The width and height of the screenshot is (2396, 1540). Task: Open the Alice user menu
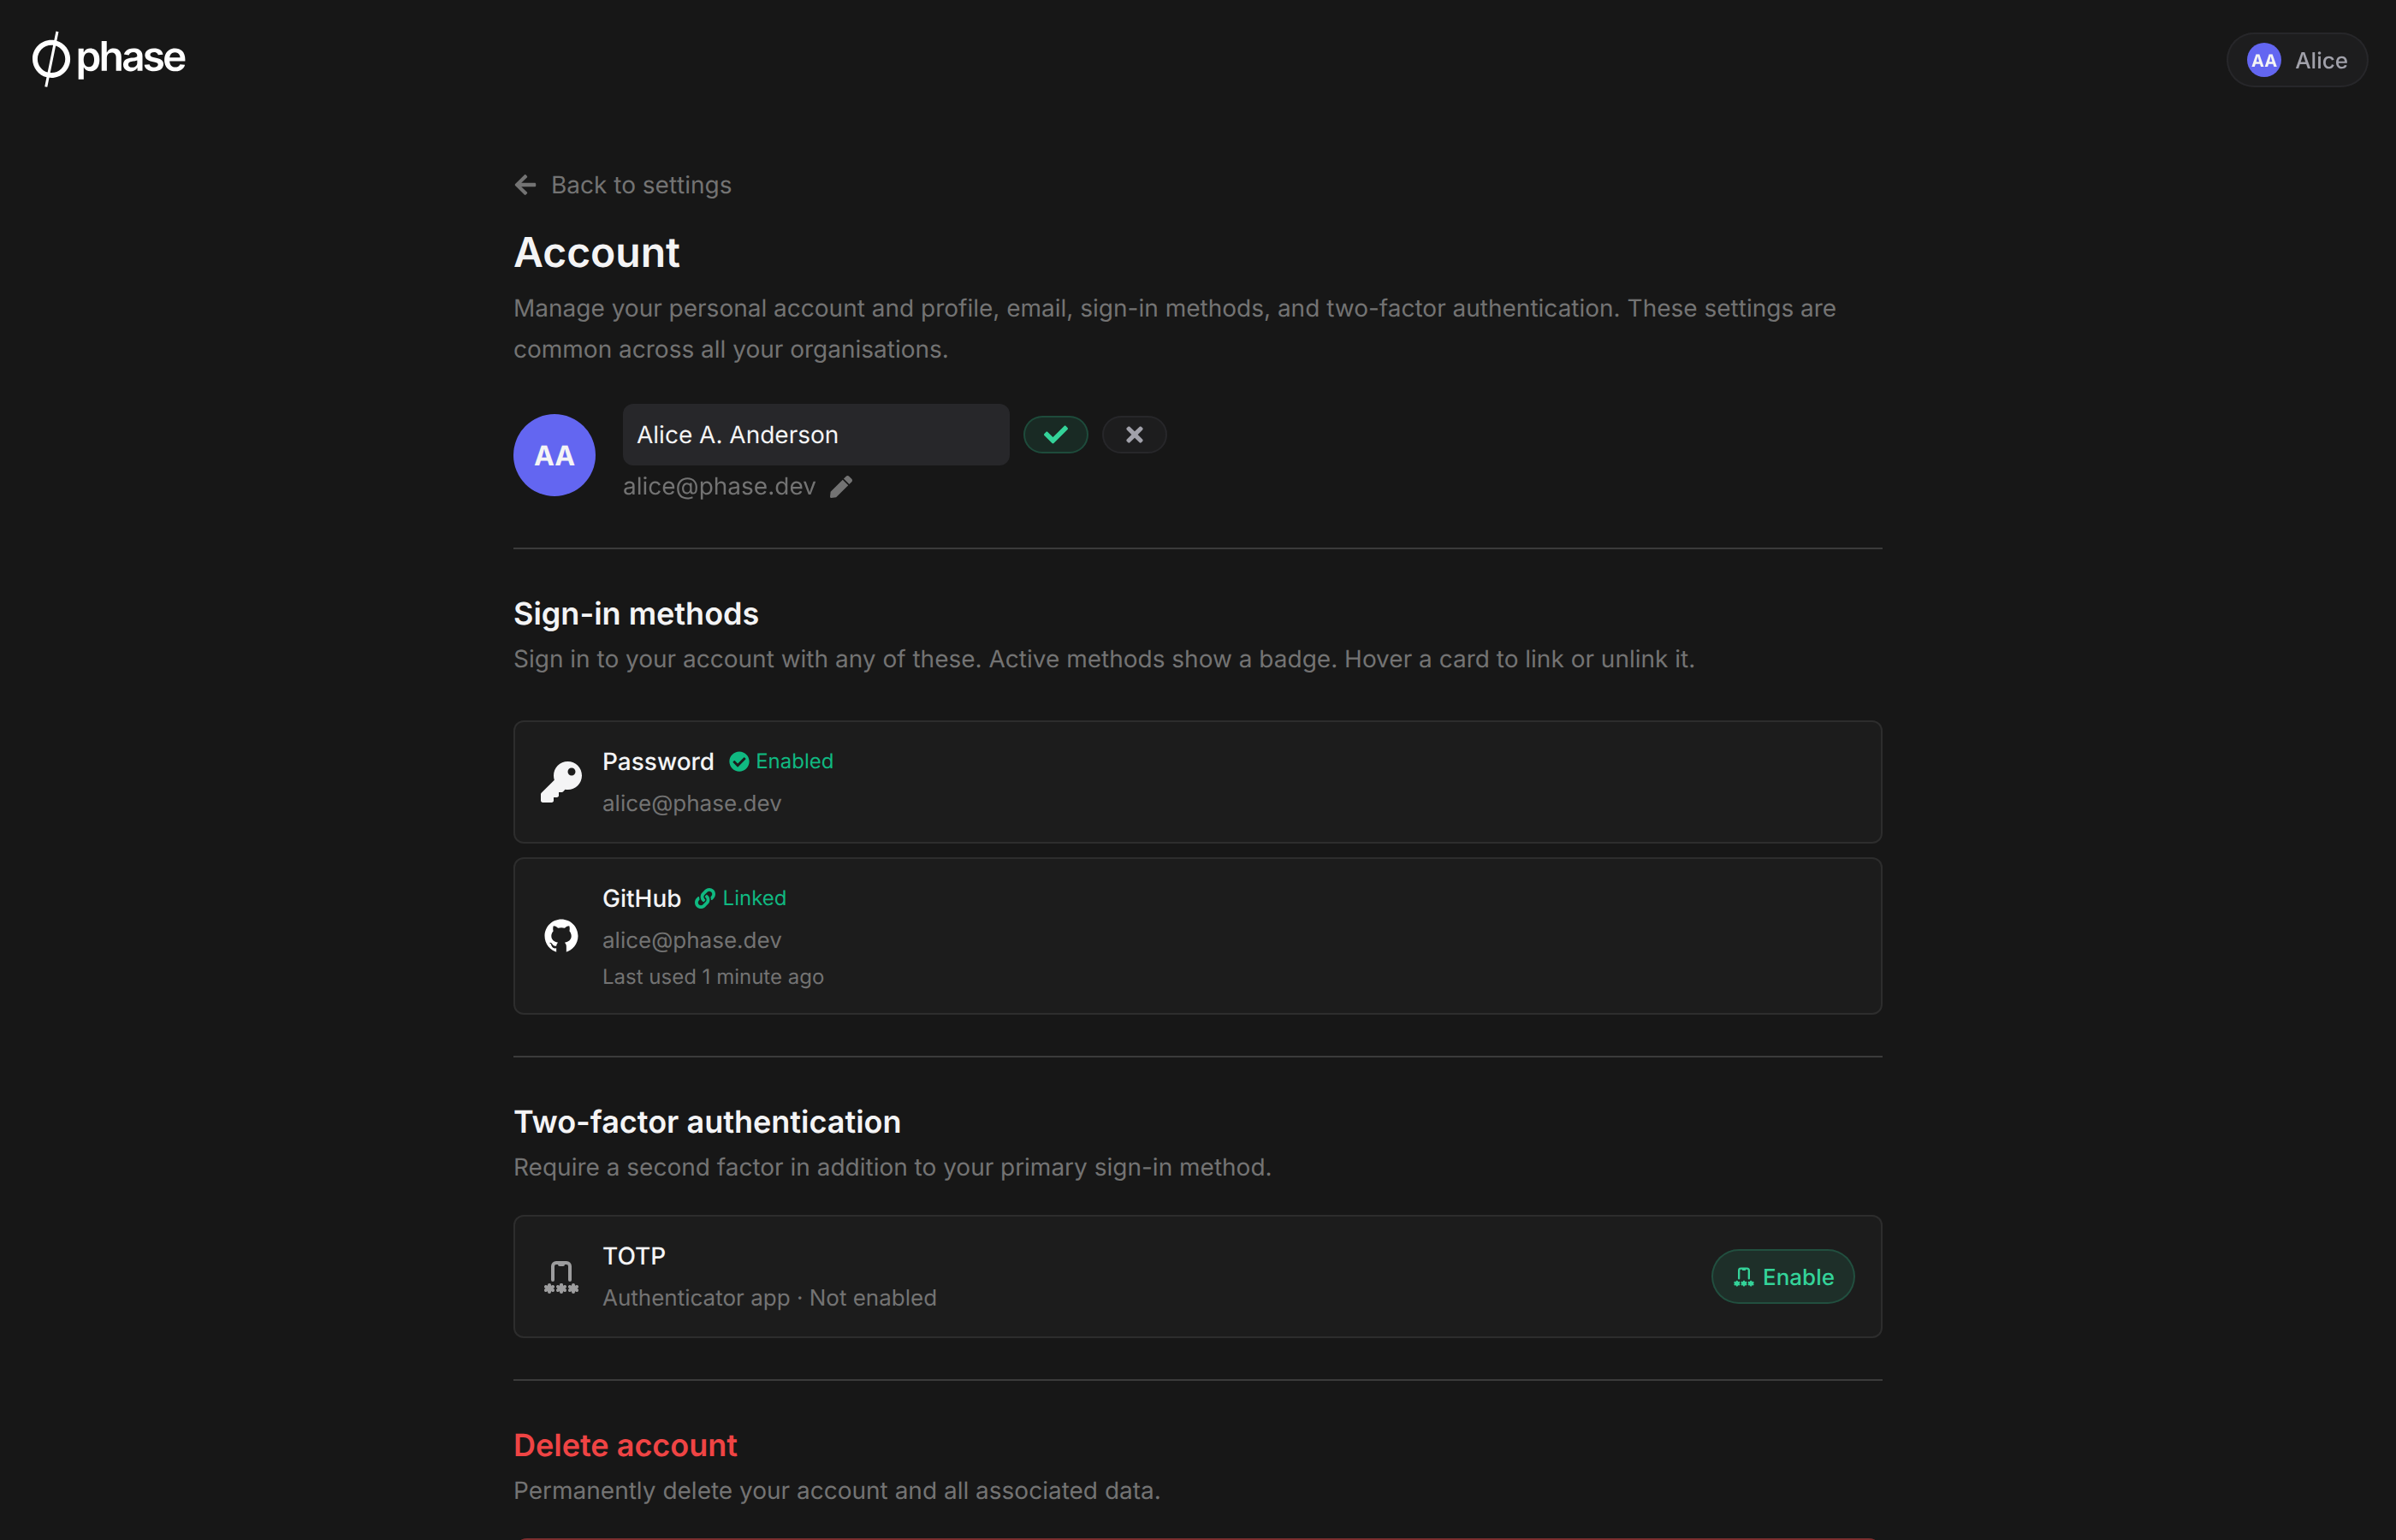pos(2296,61)
